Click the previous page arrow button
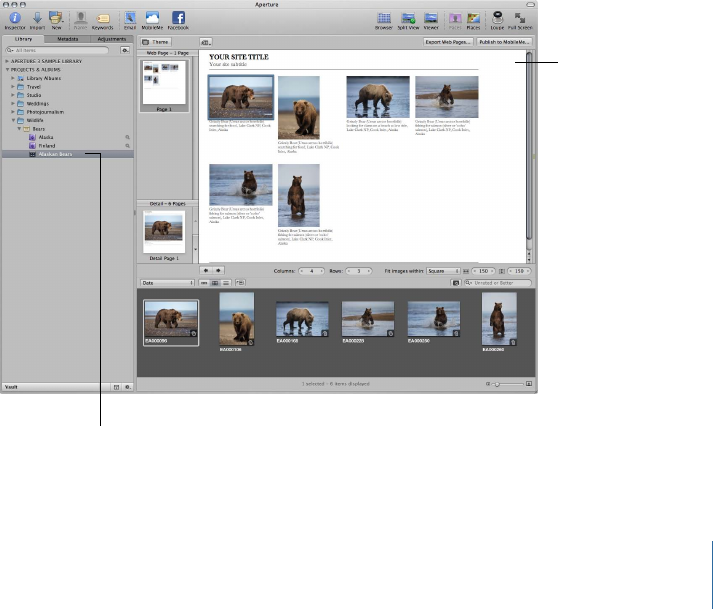Screen dimensions: 713x609 click(x=206, y=271)
